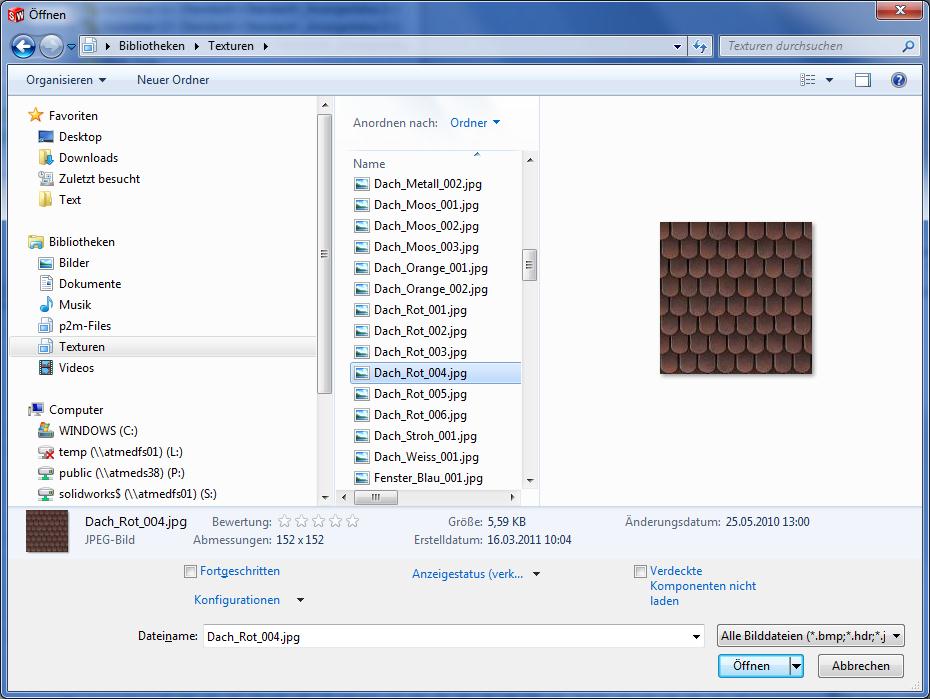The height and width of the screenshot is (699, 930).
Task: Open the Alle Bilddateien file type dropdown
Action: 810,636
